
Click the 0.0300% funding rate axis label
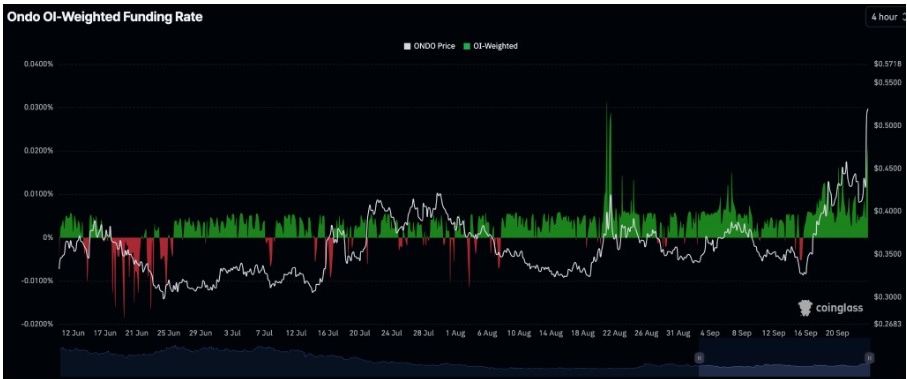pos(38,108)
